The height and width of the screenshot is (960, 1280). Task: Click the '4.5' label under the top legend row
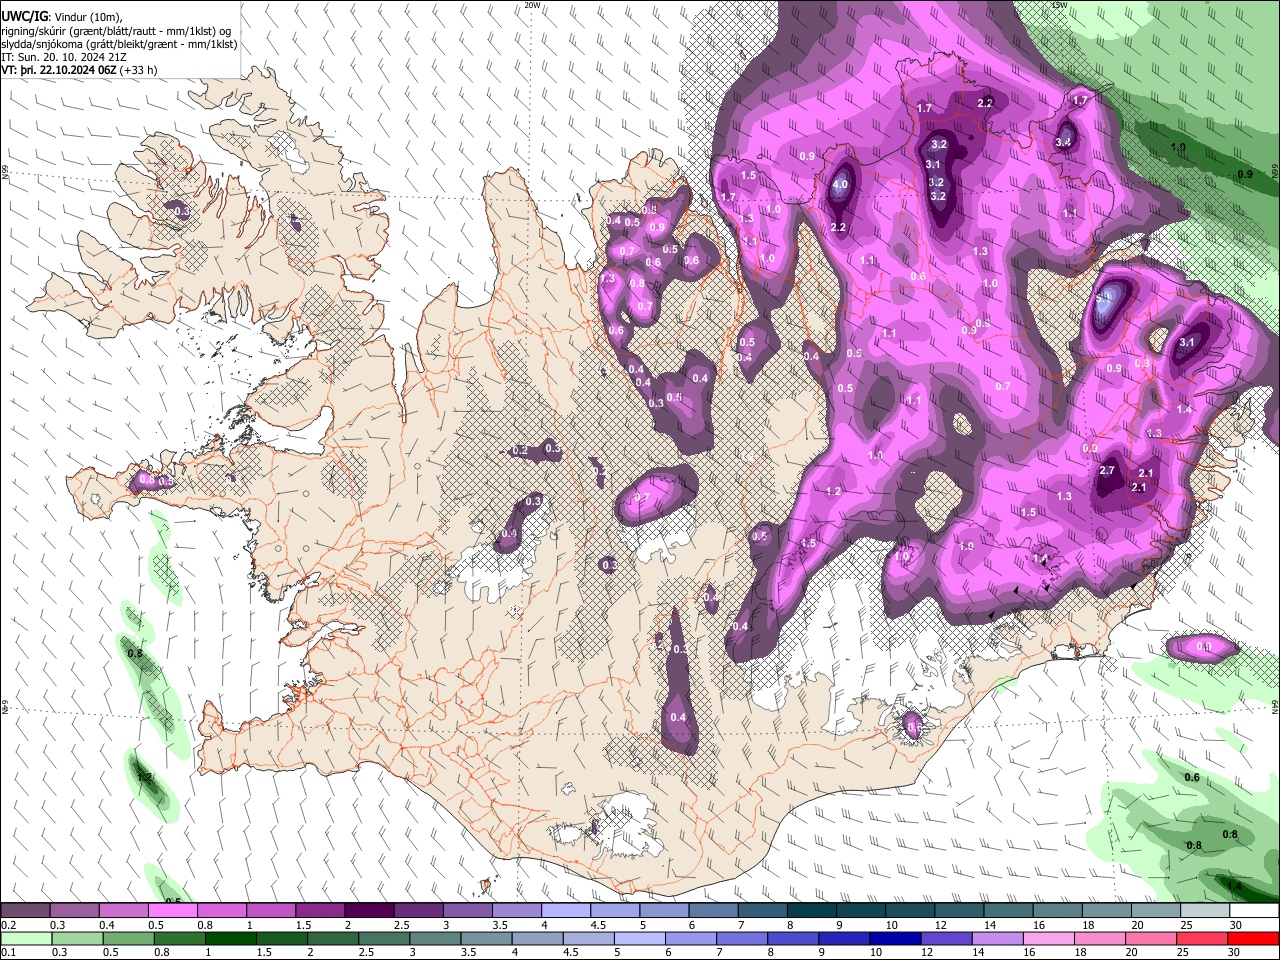[597, 925]
